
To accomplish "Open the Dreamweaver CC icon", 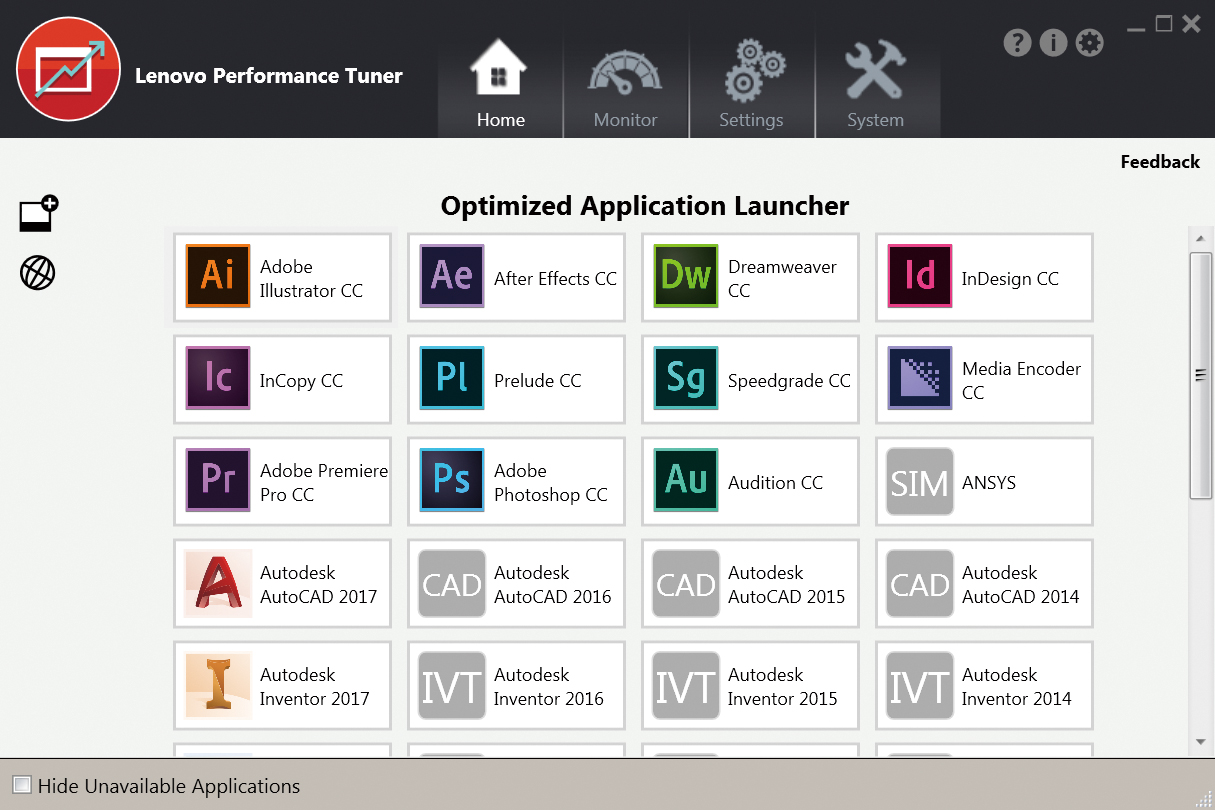I will tap(686, 276).
